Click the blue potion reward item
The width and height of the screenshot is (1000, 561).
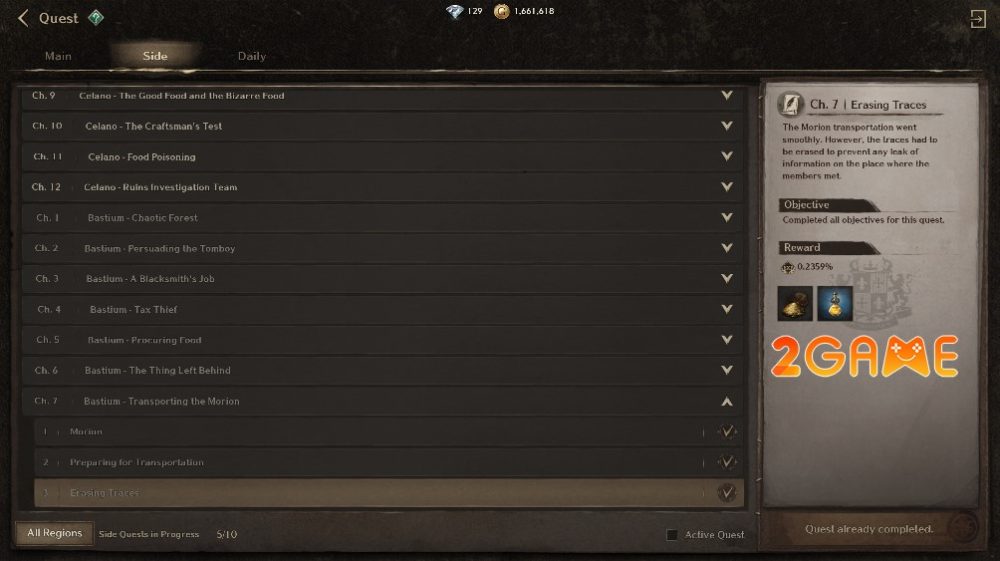click(x=835, y=303)
